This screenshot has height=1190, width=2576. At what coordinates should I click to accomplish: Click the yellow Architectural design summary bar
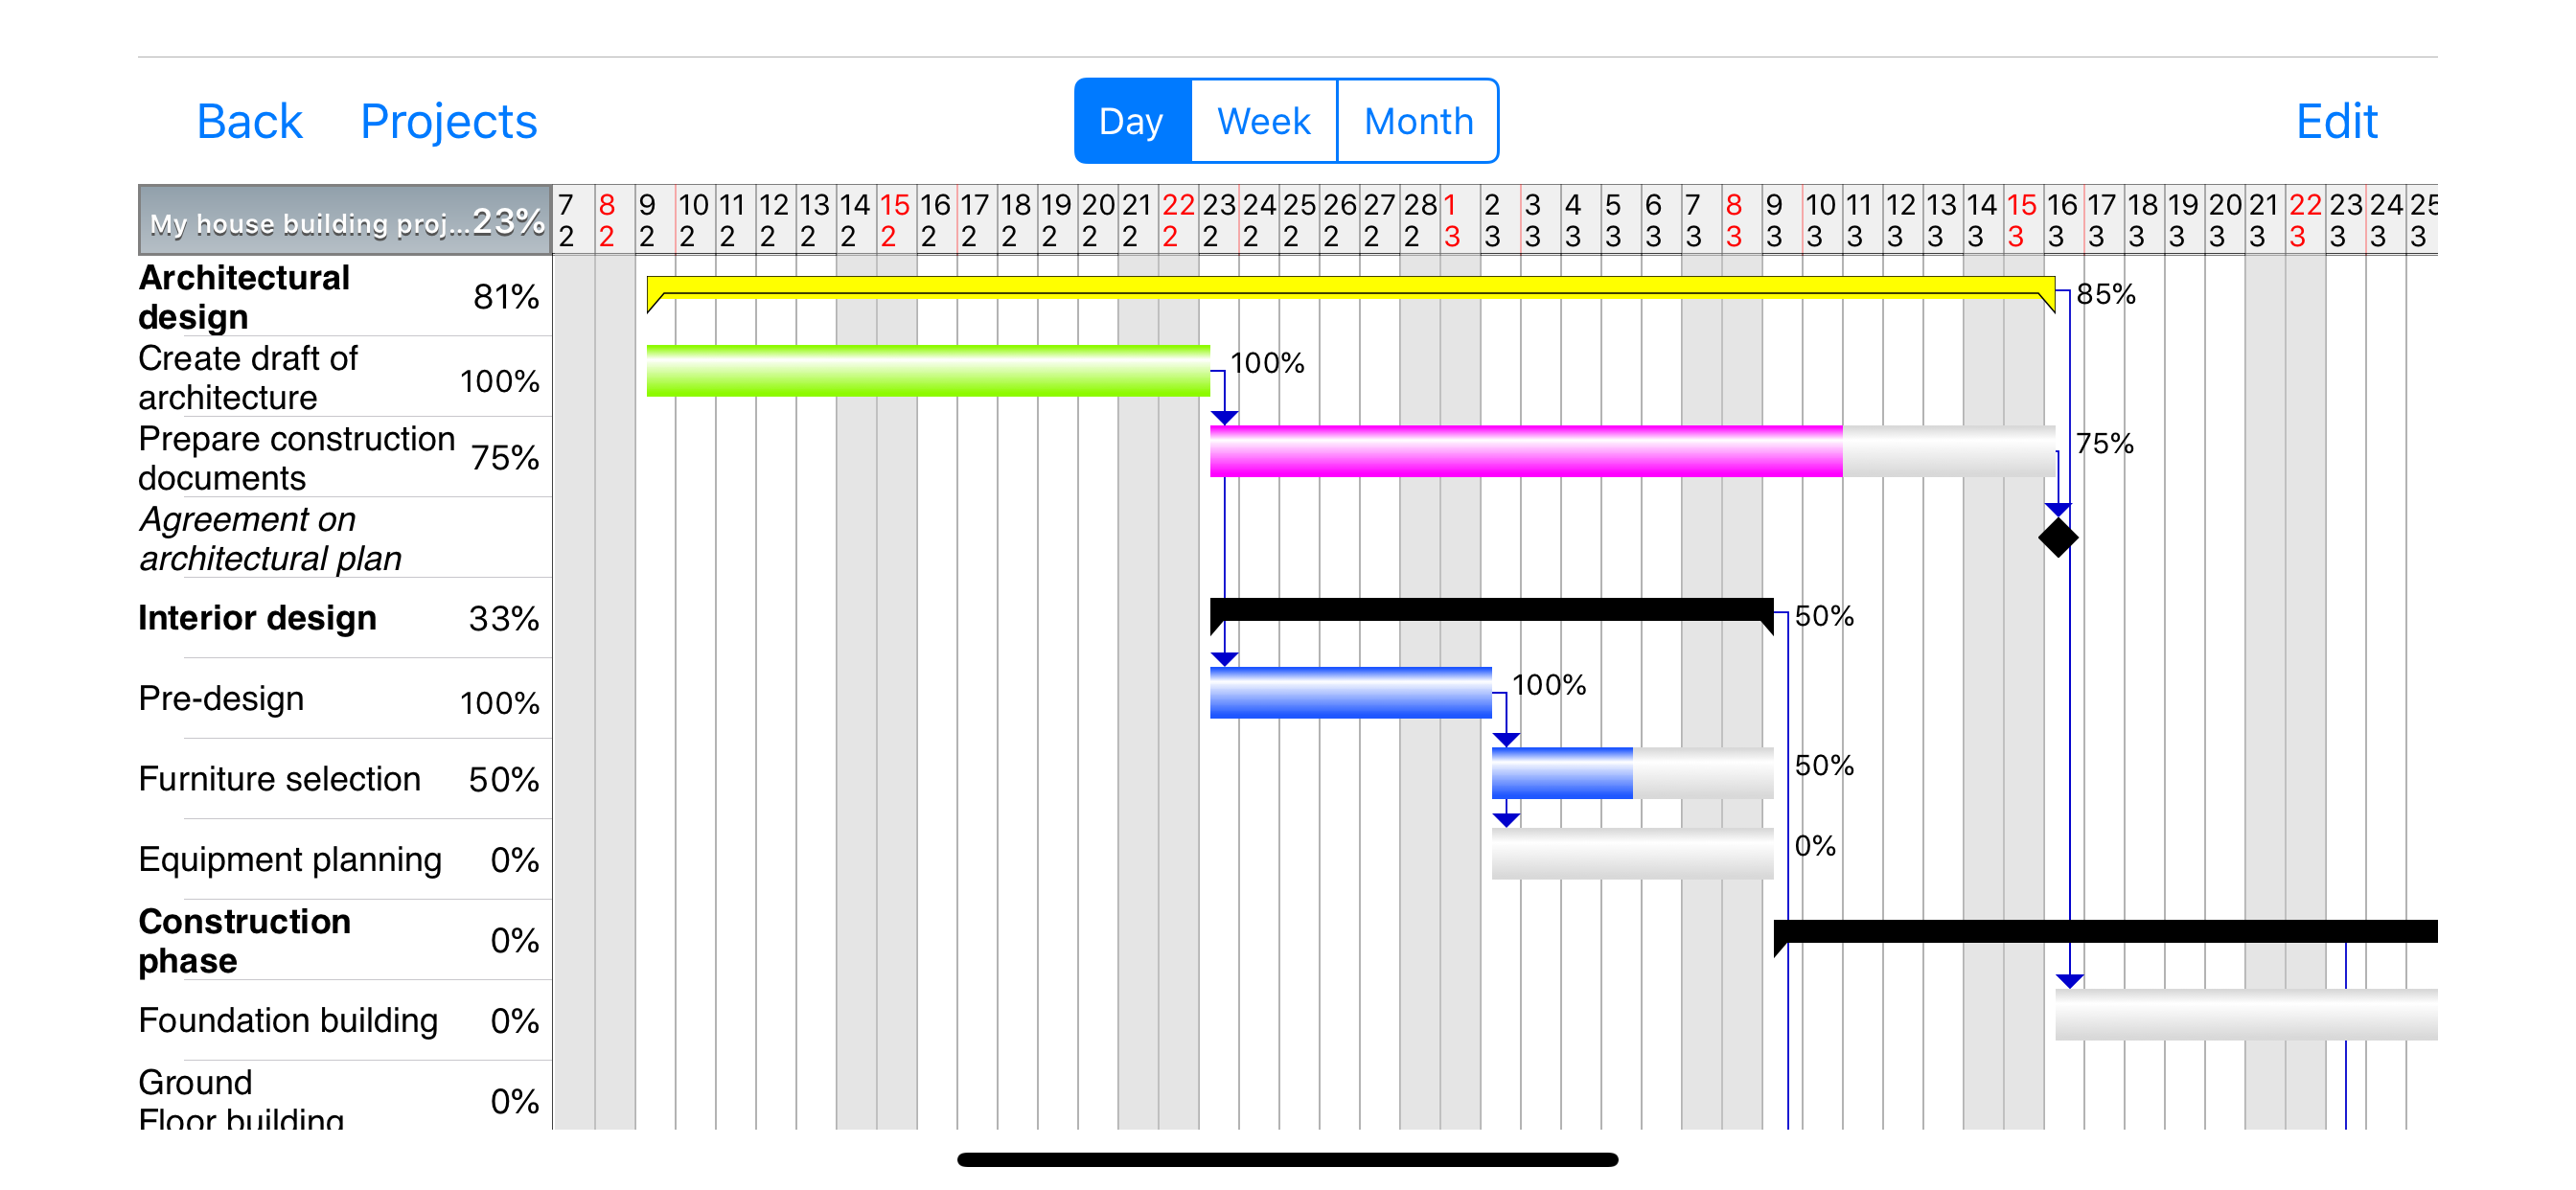[1350, 287]
